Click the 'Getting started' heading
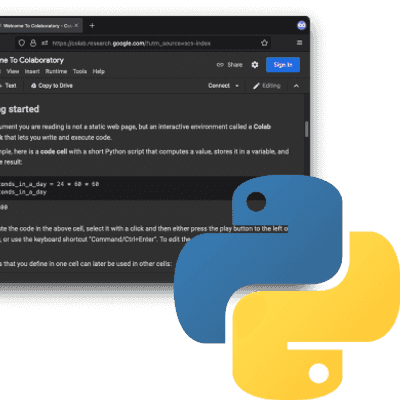The image size is (400, 400). pos(20,109)
